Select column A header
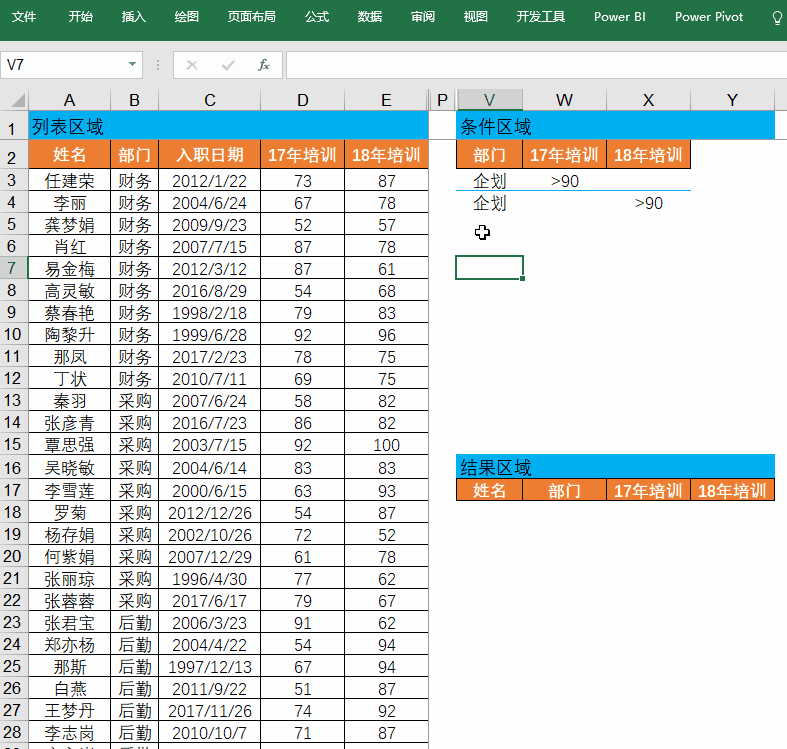This screenshot has height=749, width=787. pyautogui.click(x=69, y=100)
